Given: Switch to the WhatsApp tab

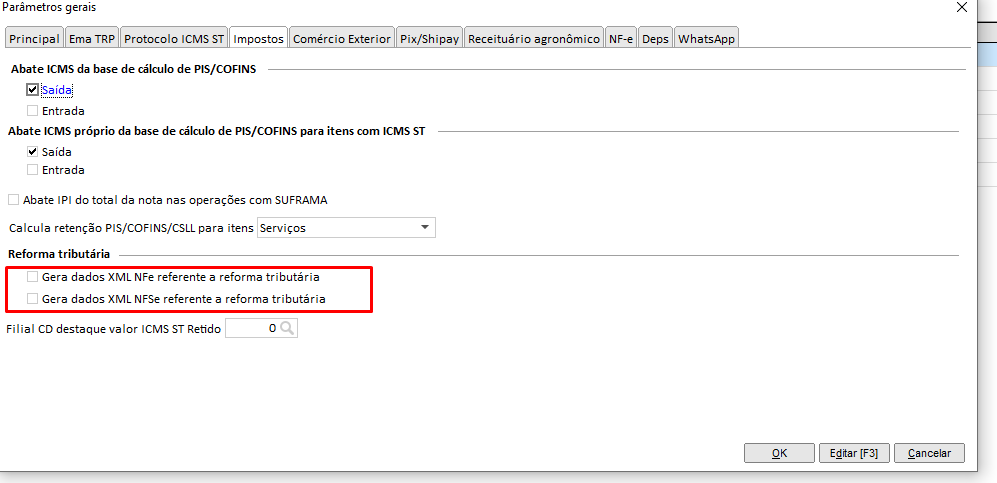Looking at the screenshot, I should coord(706,39).
